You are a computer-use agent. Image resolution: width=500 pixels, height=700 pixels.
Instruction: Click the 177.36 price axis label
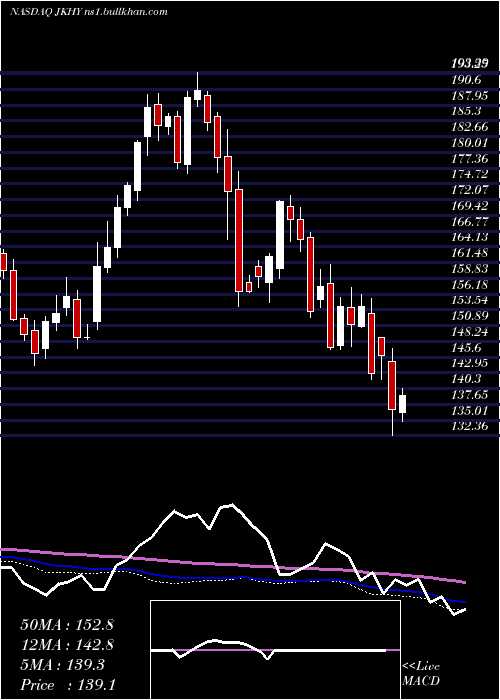coord(469,158)
